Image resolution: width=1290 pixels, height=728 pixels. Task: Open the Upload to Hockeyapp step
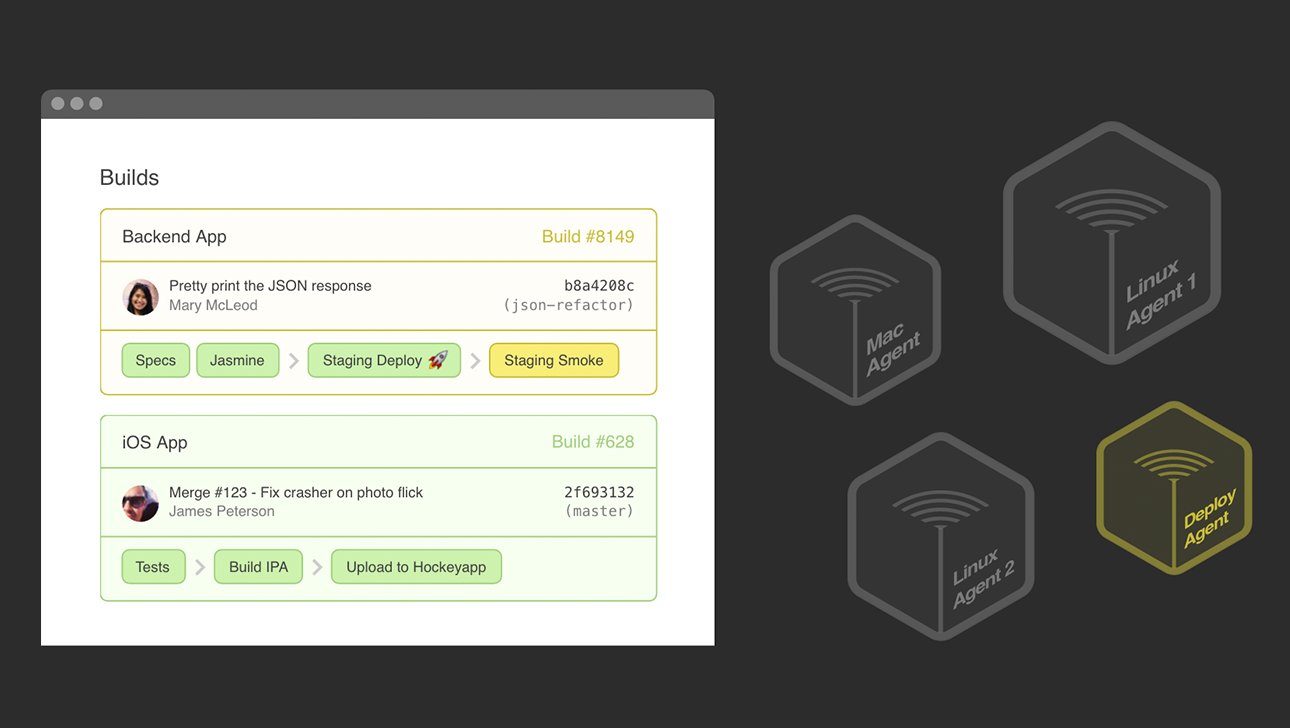416,567
